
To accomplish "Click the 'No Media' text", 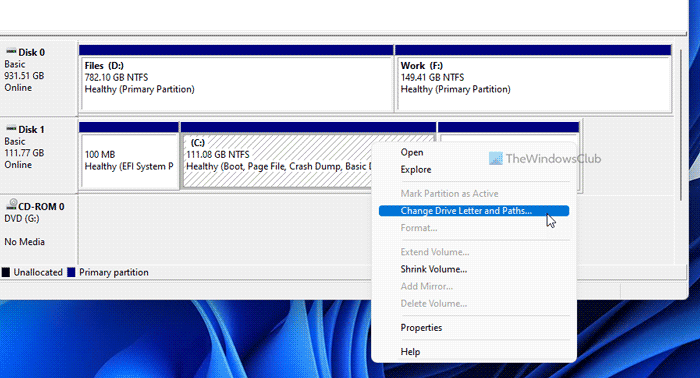I will [x=25, y=242].
